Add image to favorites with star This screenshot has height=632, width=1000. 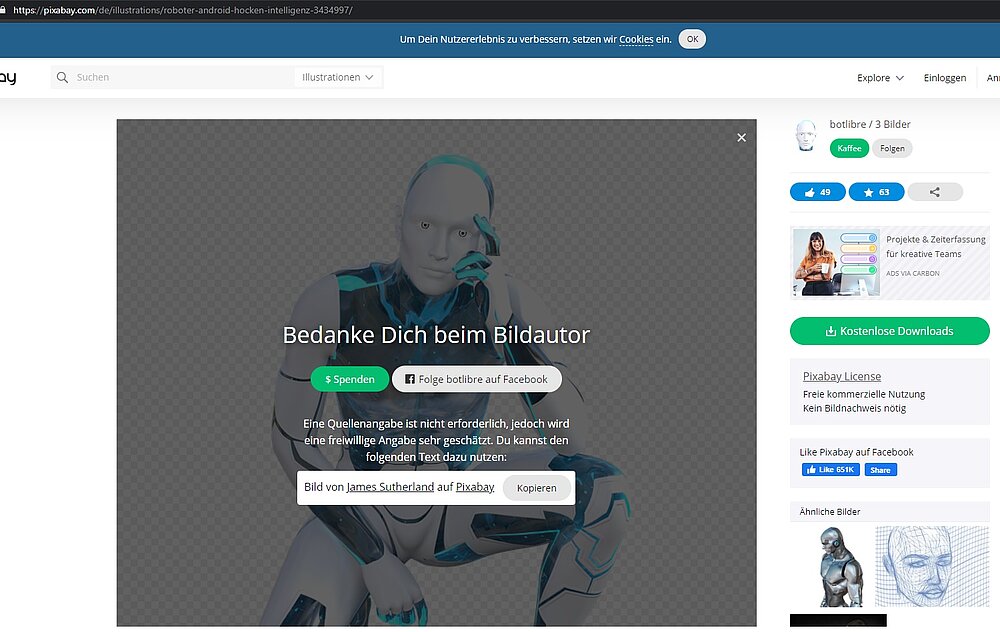(876, 192)
